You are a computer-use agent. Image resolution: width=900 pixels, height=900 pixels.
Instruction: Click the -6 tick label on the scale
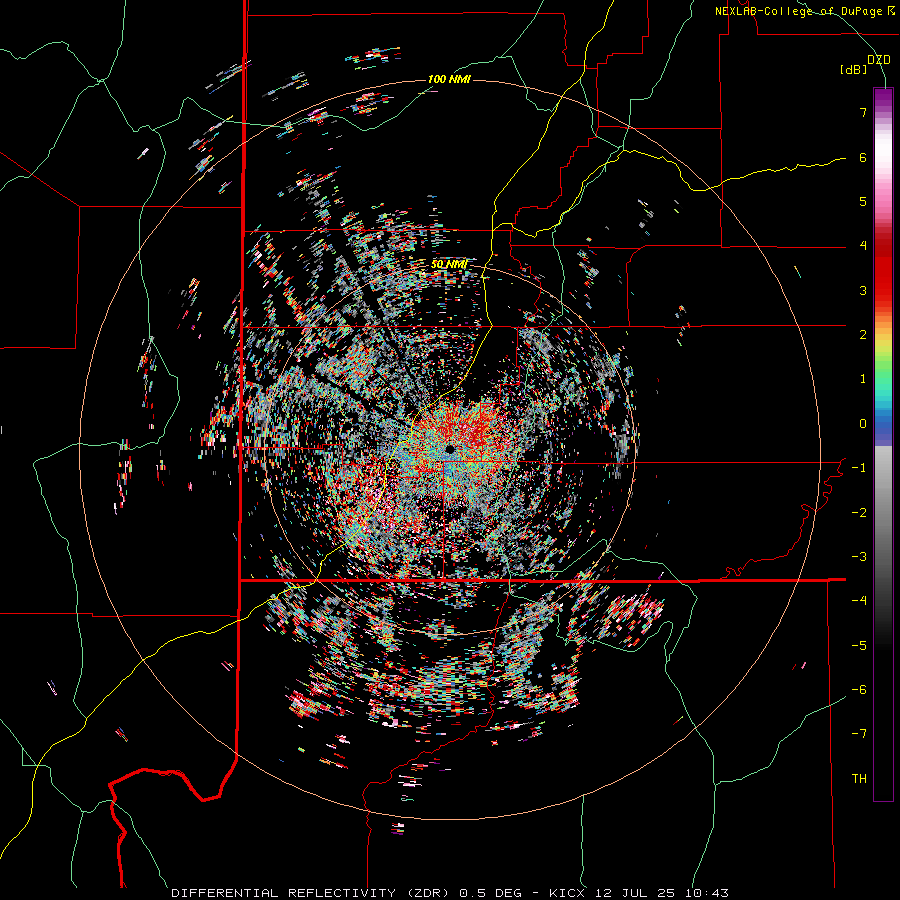859,690
